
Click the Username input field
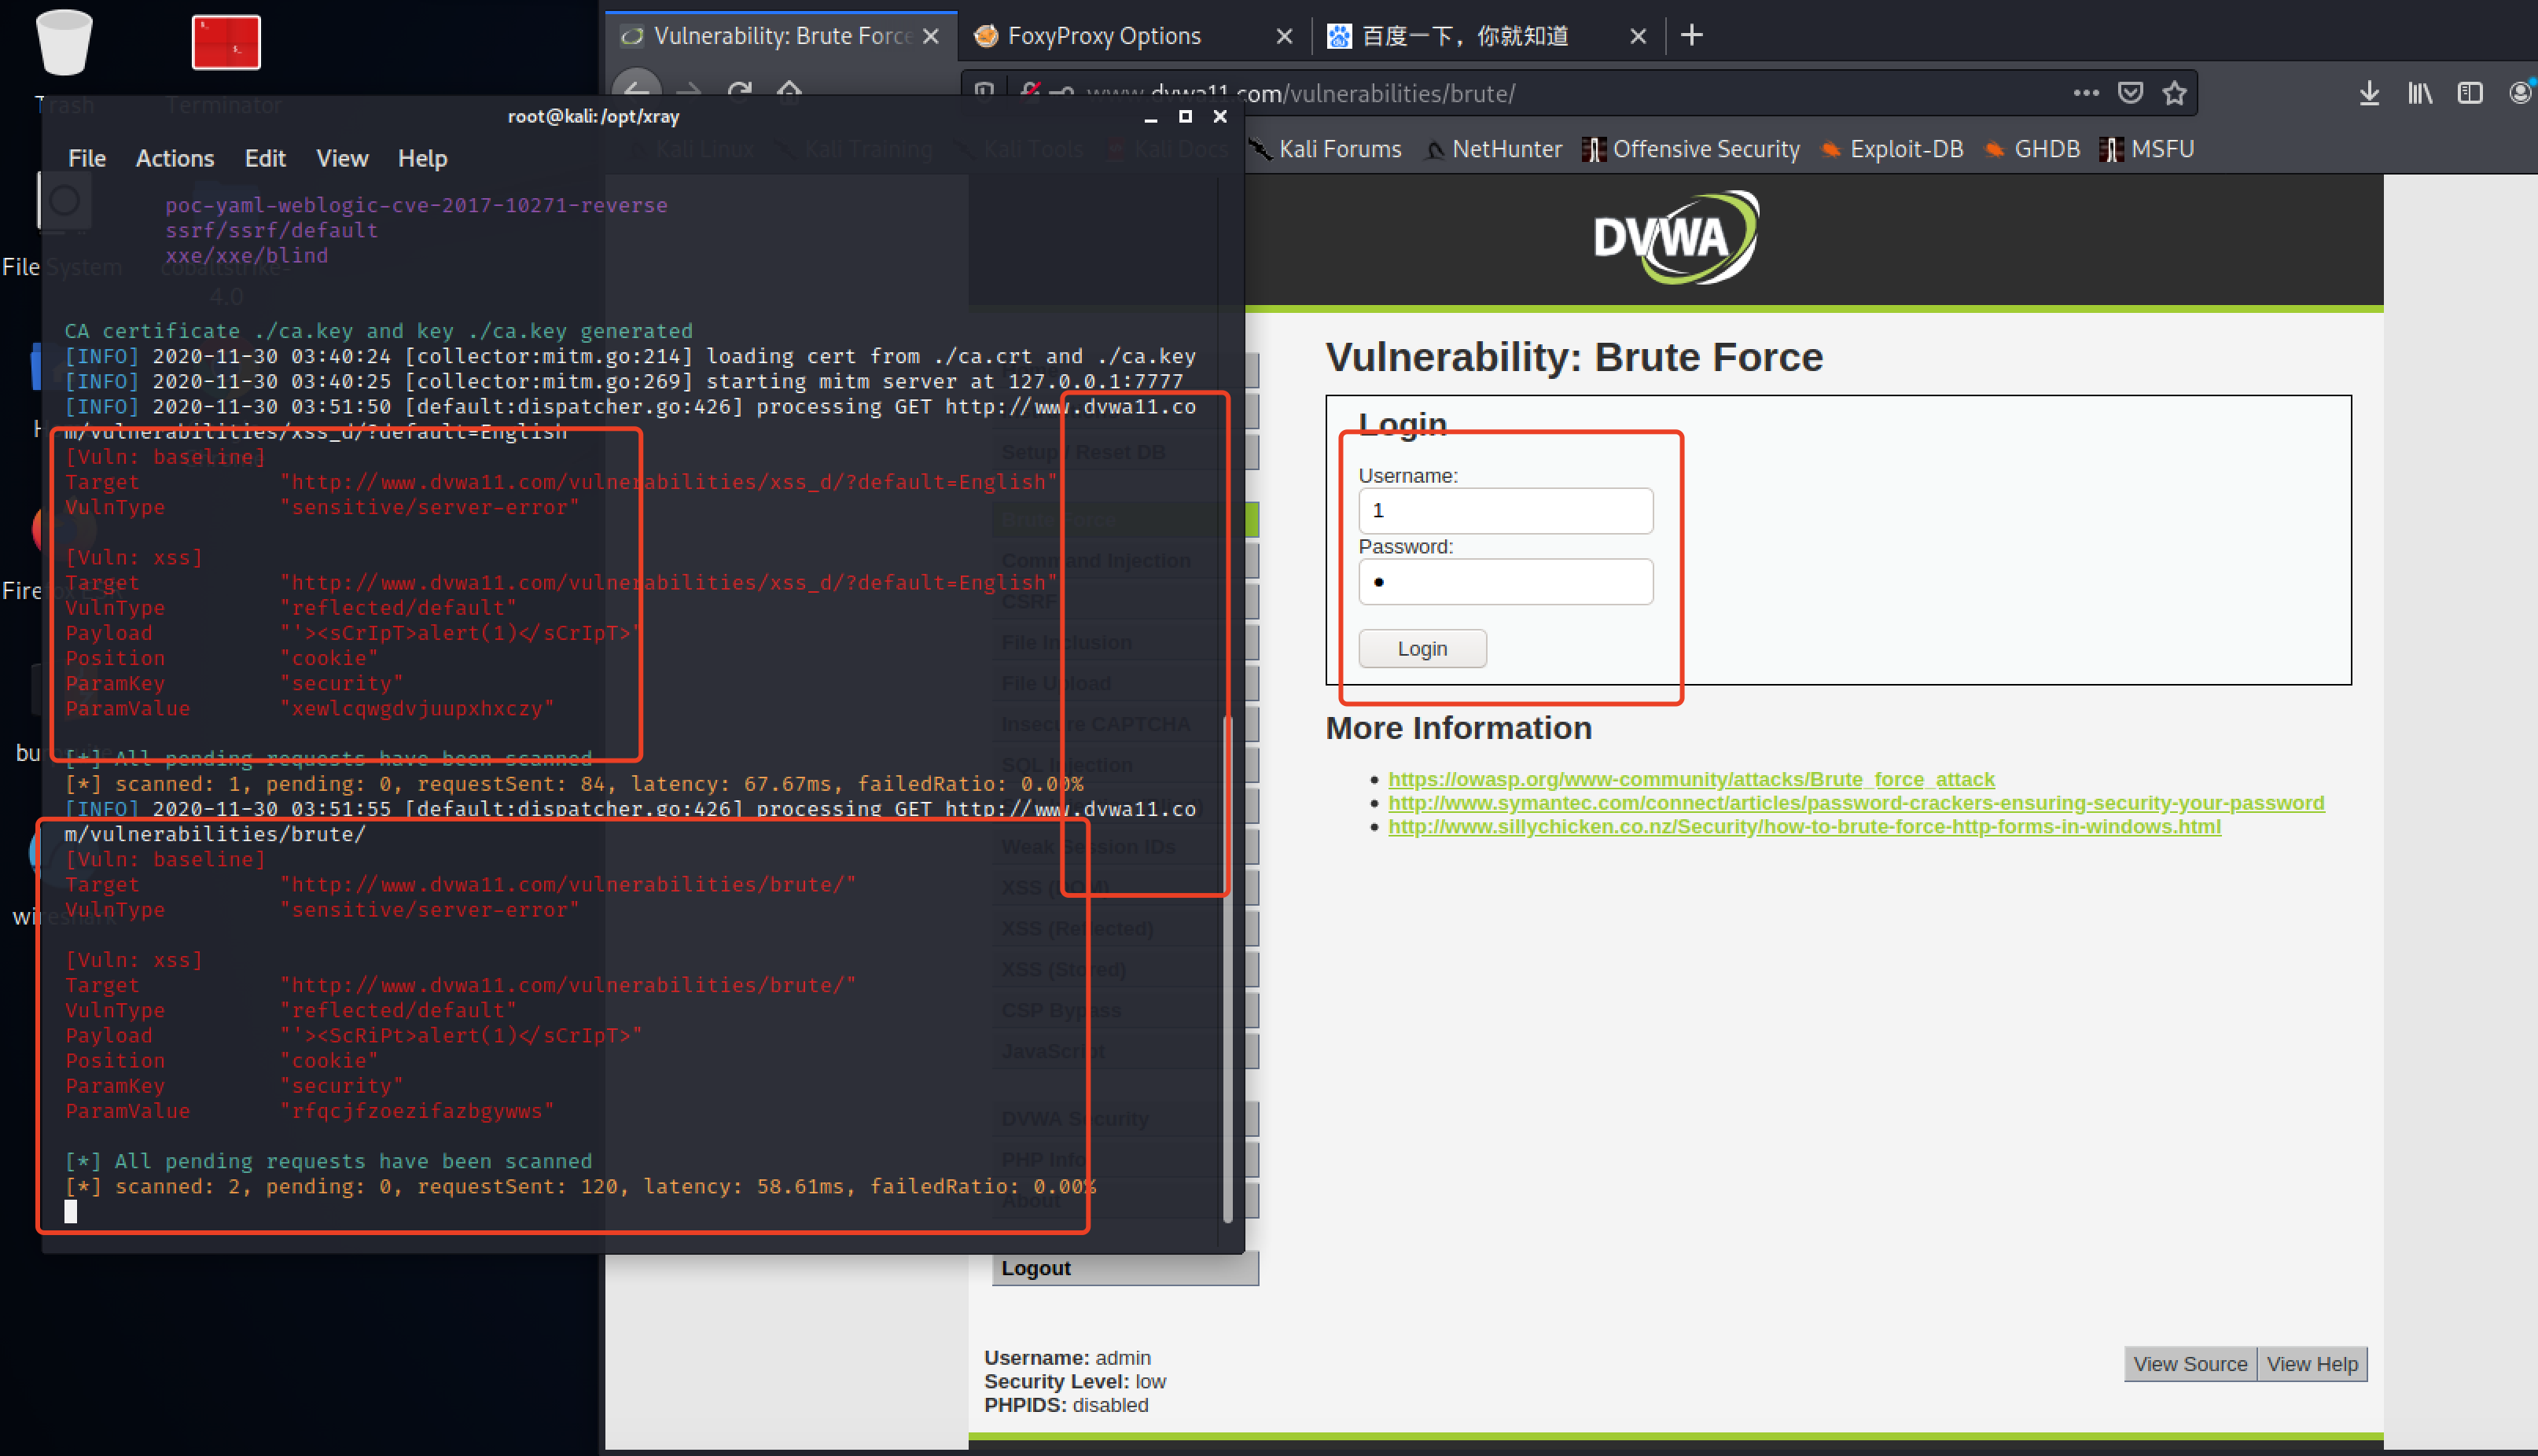click(1504, 511)
